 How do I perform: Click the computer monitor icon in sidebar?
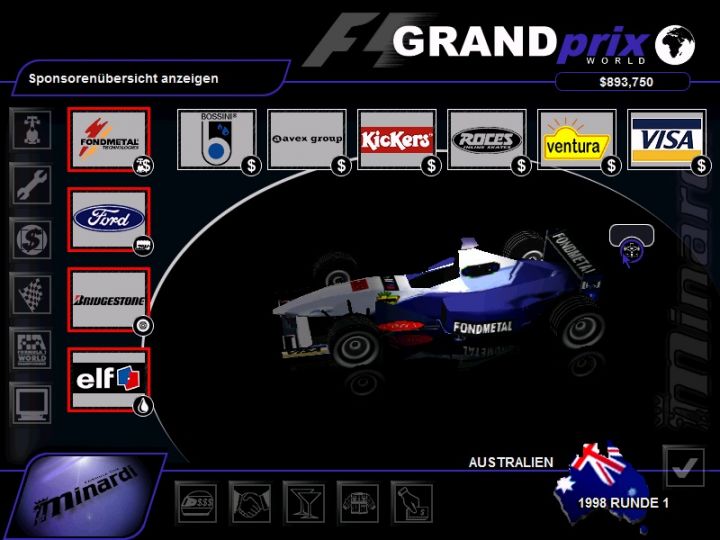pos(29,404)
